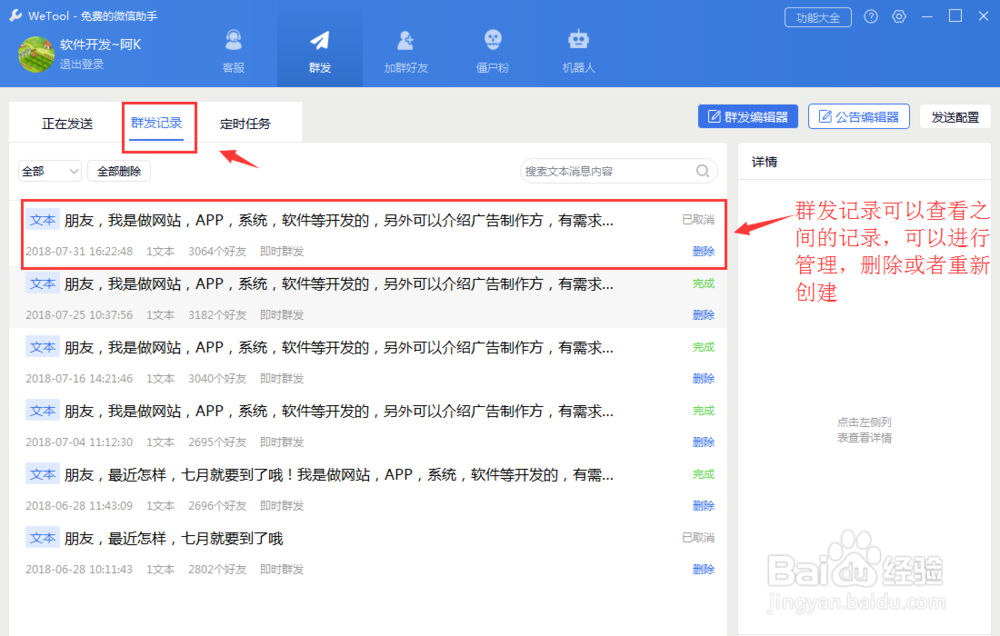Minimize the WeTool window
The width and height of the screenshot is (1000, 636).
(927, 17)
